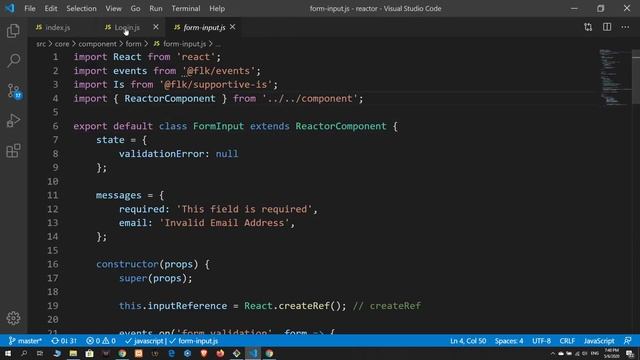Select language mode JavaScript in status bar
Screen dimensions: 640x360
coord(599,341)
